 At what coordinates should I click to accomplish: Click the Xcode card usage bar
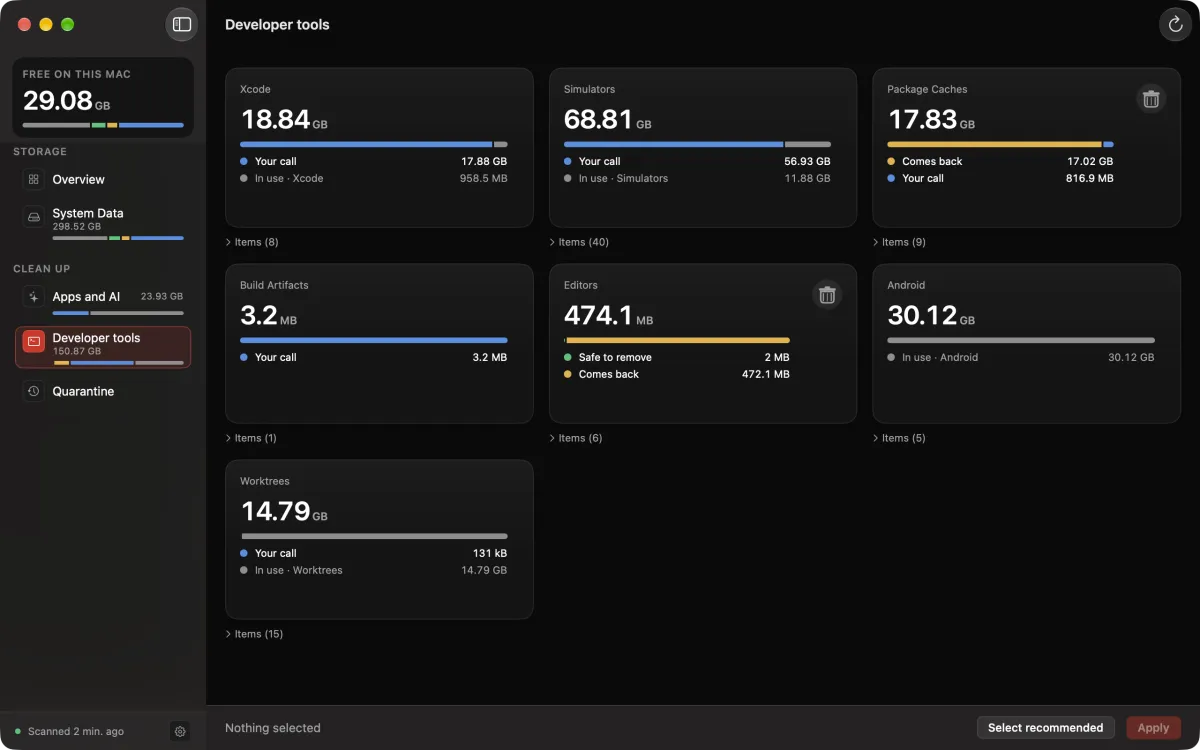(x=374, y=144)
